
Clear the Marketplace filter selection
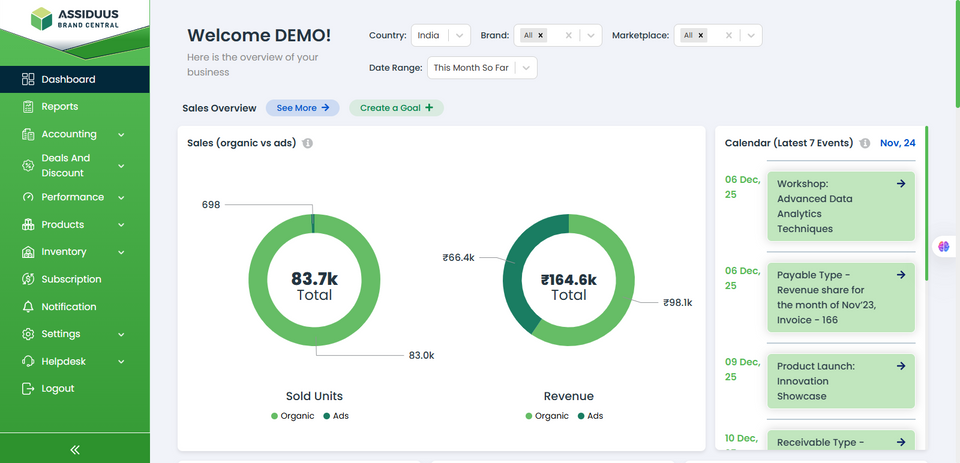(x=727, y=35)
